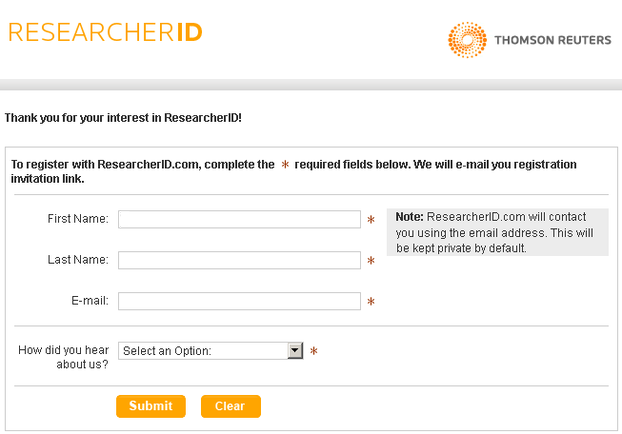Image resolution: width=622 pixels, height=434 pixels.
Task: Focus the First Name text field
Action: 239,219
